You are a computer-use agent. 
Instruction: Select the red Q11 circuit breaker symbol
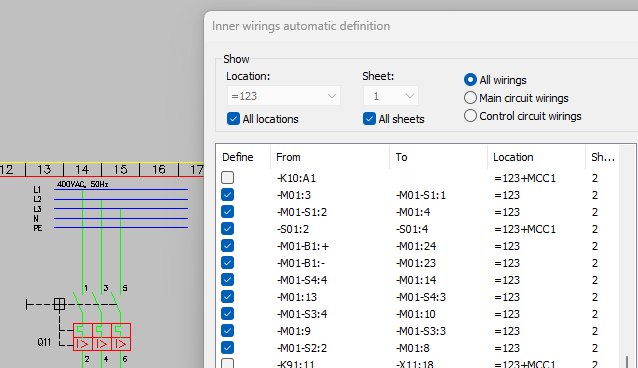(x=102, y=337)
